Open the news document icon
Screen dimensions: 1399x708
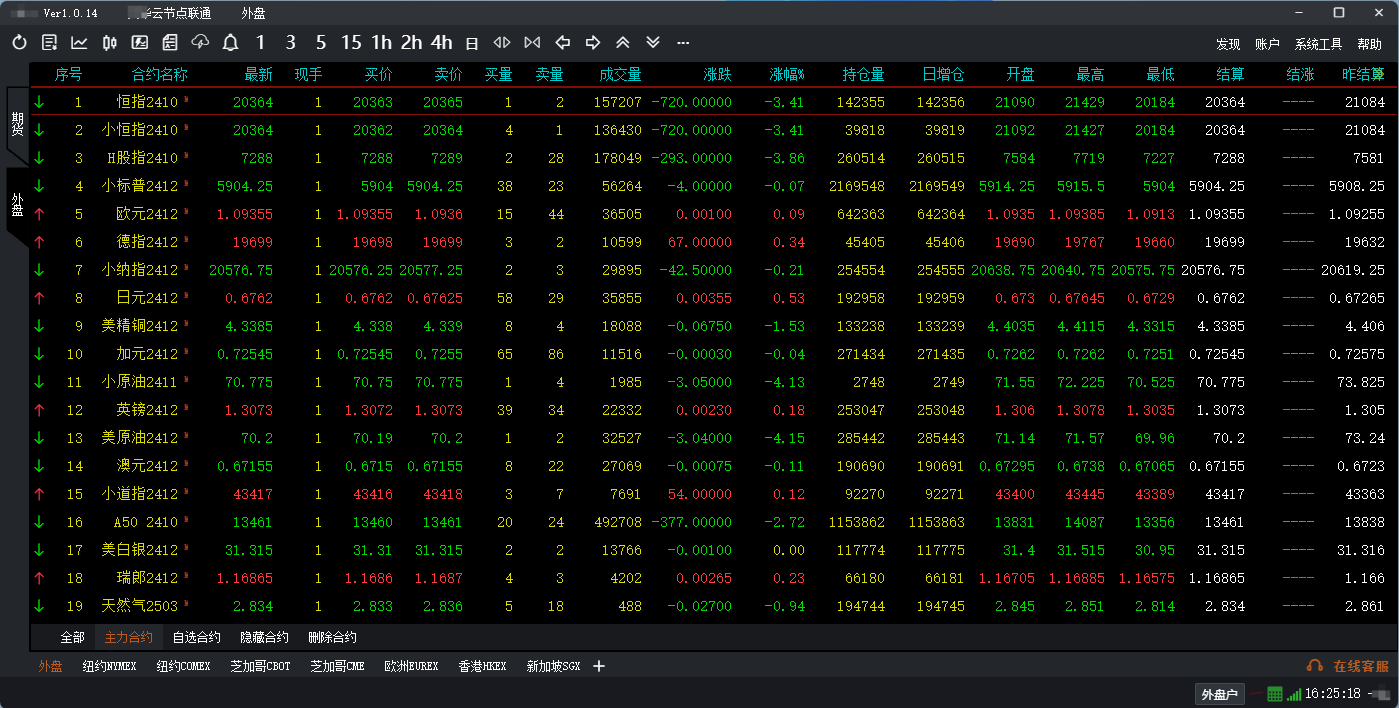[170, 43]
